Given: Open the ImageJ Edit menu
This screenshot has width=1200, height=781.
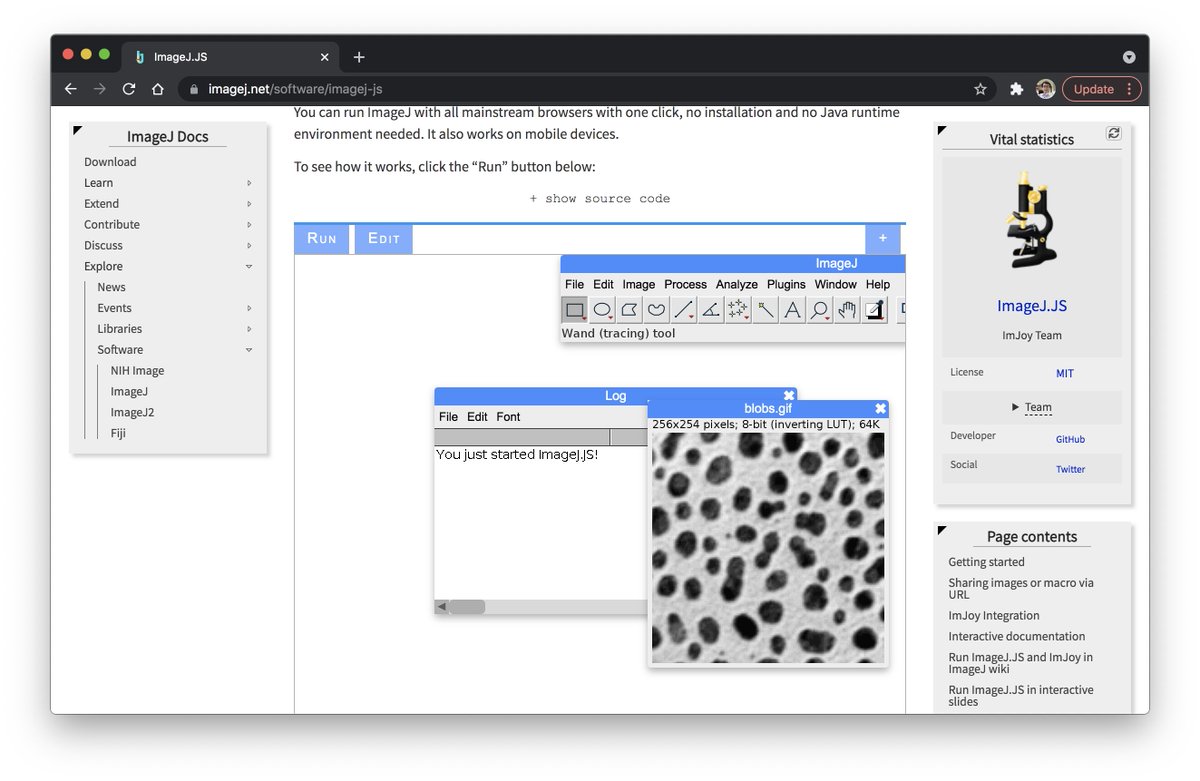Looking at the screenshot, I should click(603, 285).
